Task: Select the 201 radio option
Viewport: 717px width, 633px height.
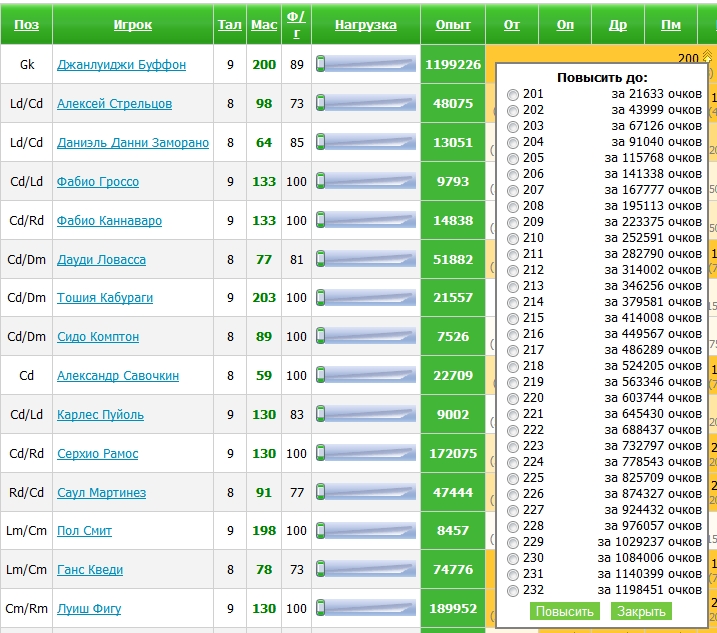Action: click(513, 94)
